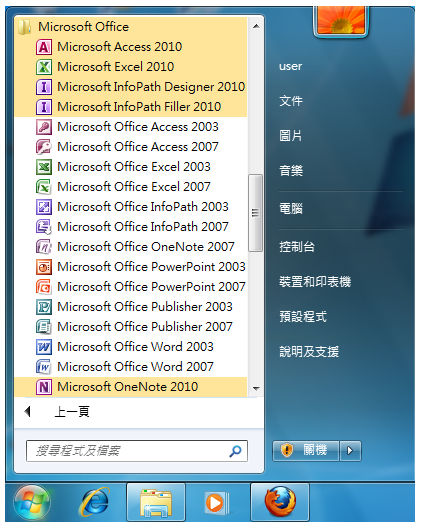This screenshot has width=423, height=524.
Task: Click the InfoPath Designer 2010 icon
Action: (x=44, y=87)
